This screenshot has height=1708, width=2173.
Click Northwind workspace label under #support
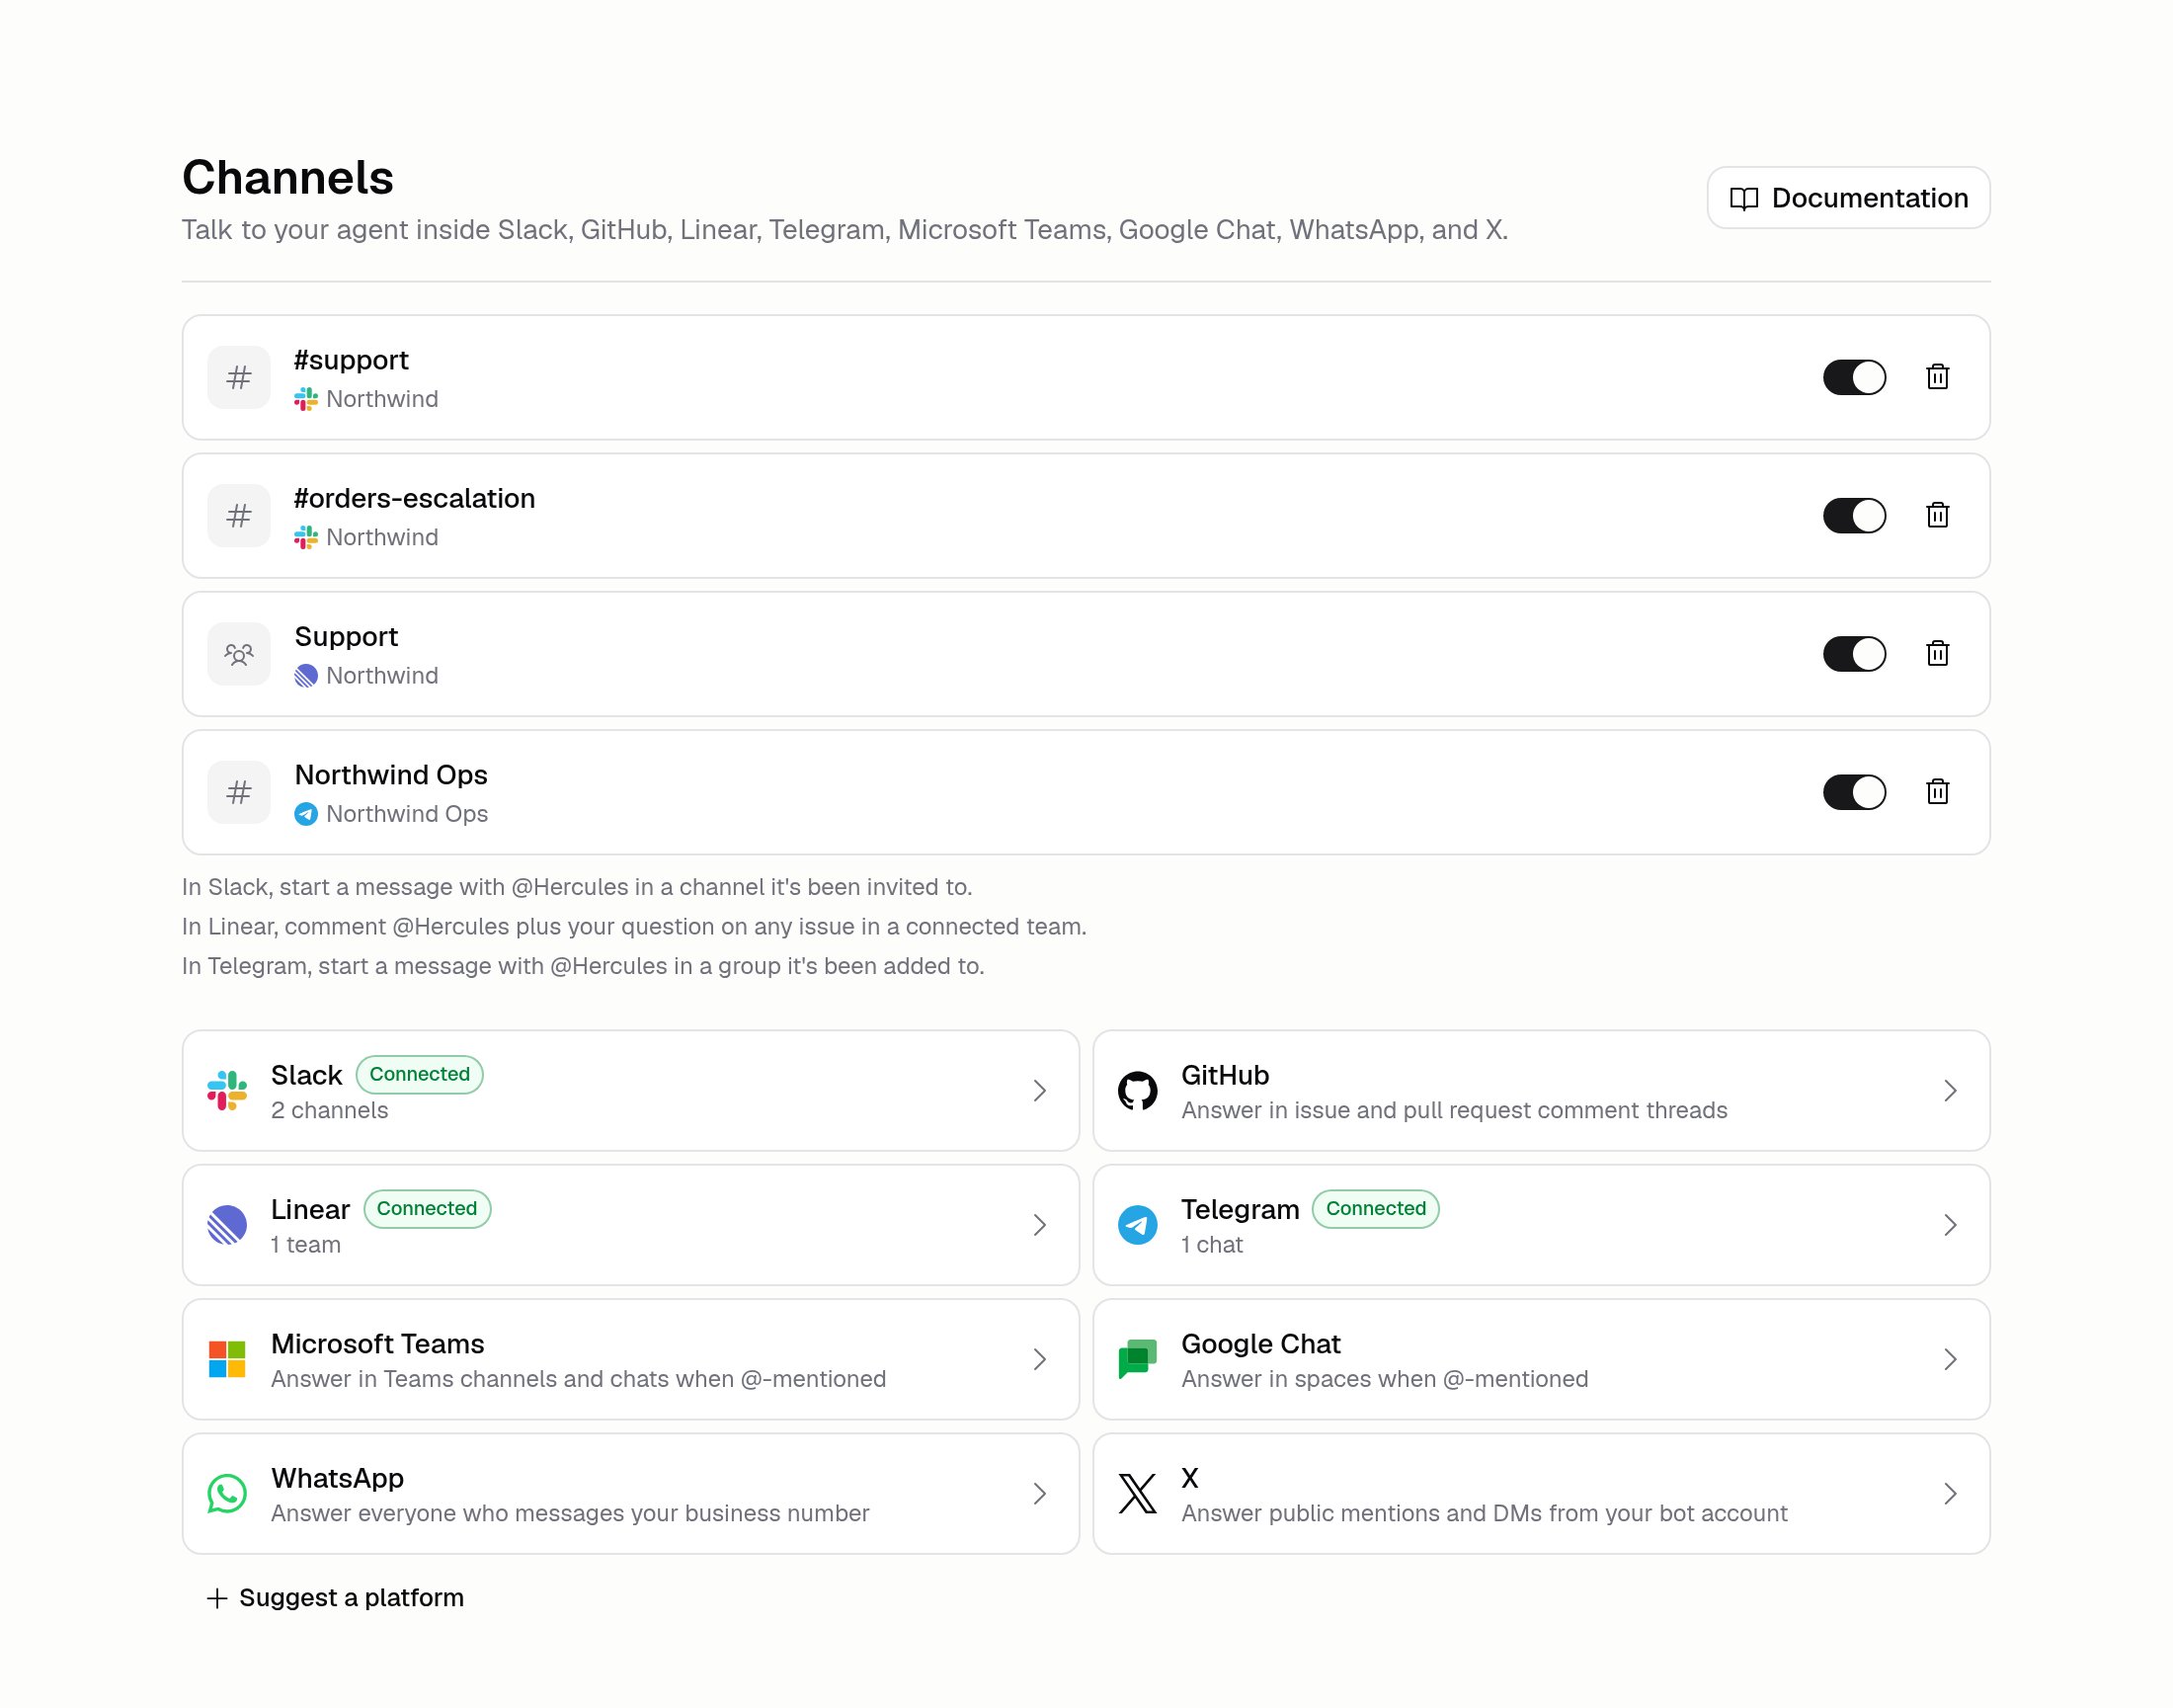click(x=382, y=399)
